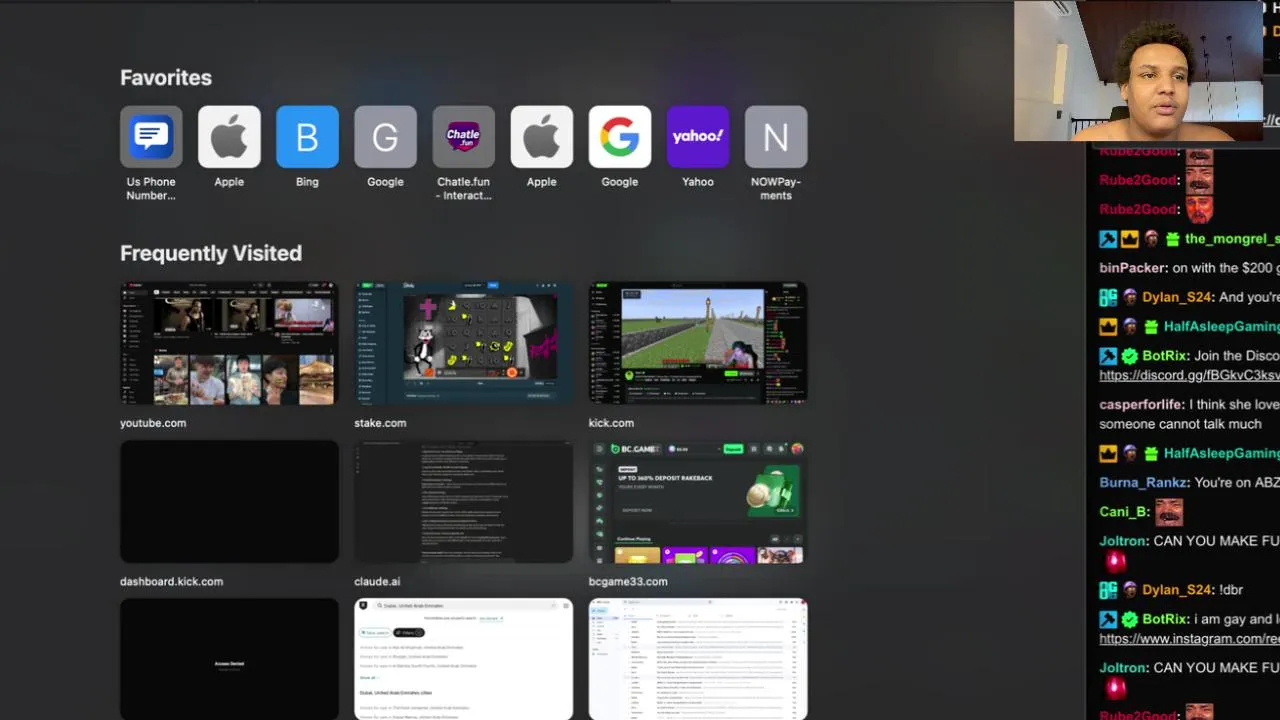Screen dimensions: 1280x720
Task: Click the Favorites heading
Action: [166, 78]
